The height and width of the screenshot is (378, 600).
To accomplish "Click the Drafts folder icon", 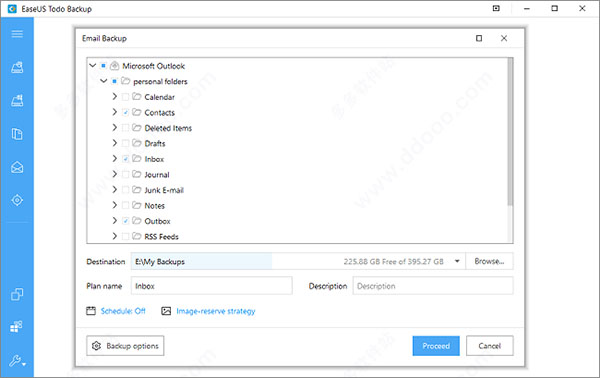I will coord(137,143).
